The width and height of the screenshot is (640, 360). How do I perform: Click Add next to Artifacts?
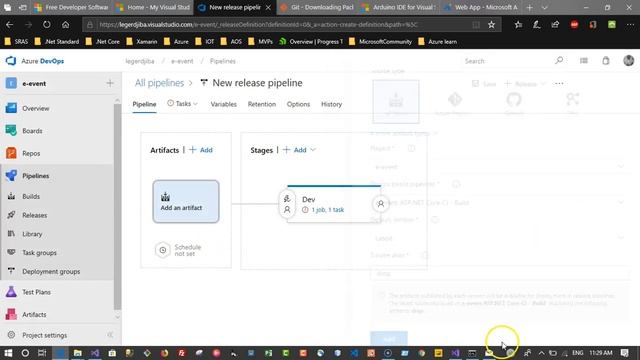[x=201, y=150]
